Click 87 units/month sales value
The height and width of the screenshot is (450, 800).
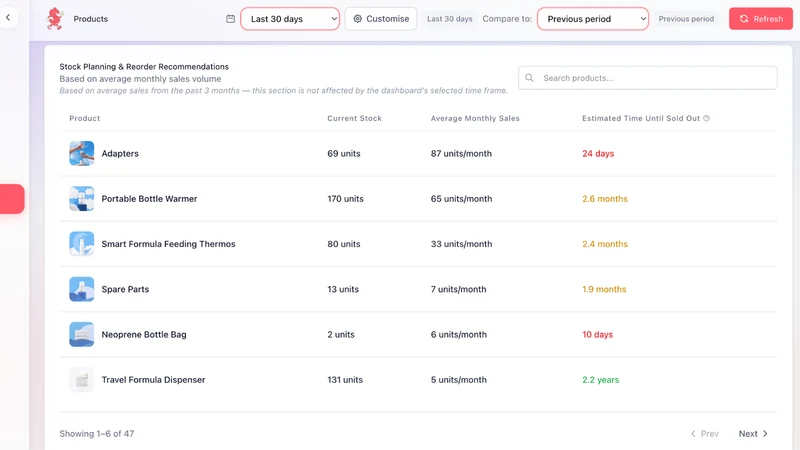click(461, 154)
